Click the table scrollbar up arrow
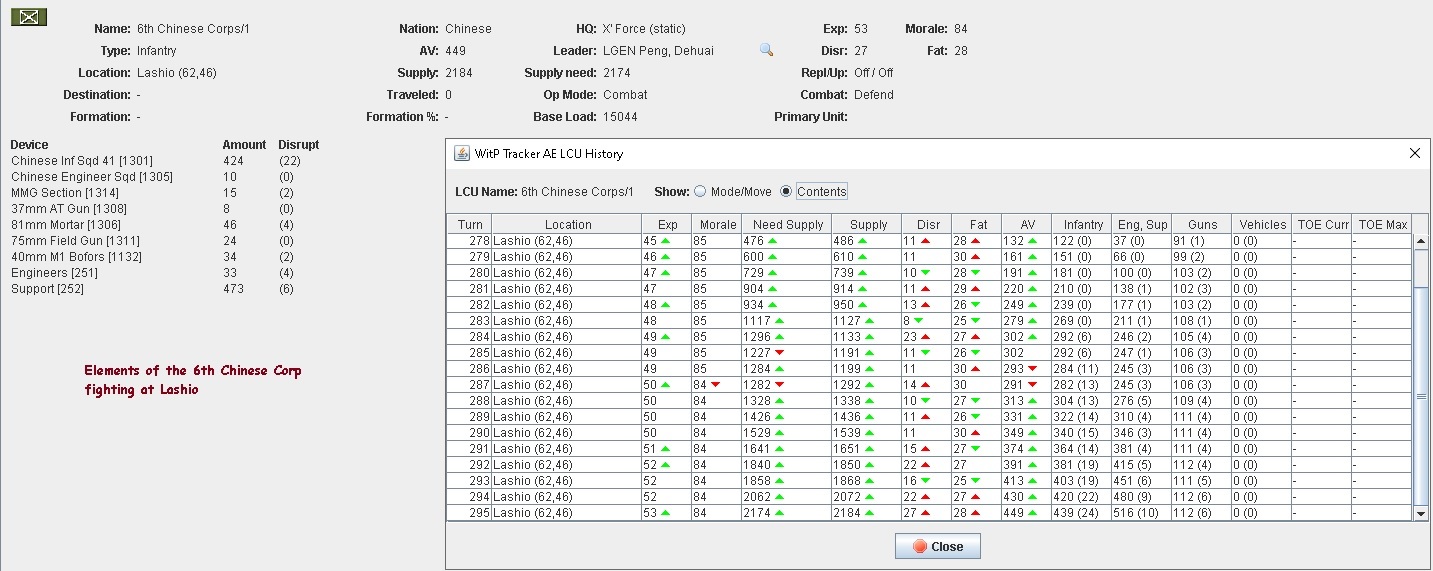The image size is (1433, 571). point(1421,241)
